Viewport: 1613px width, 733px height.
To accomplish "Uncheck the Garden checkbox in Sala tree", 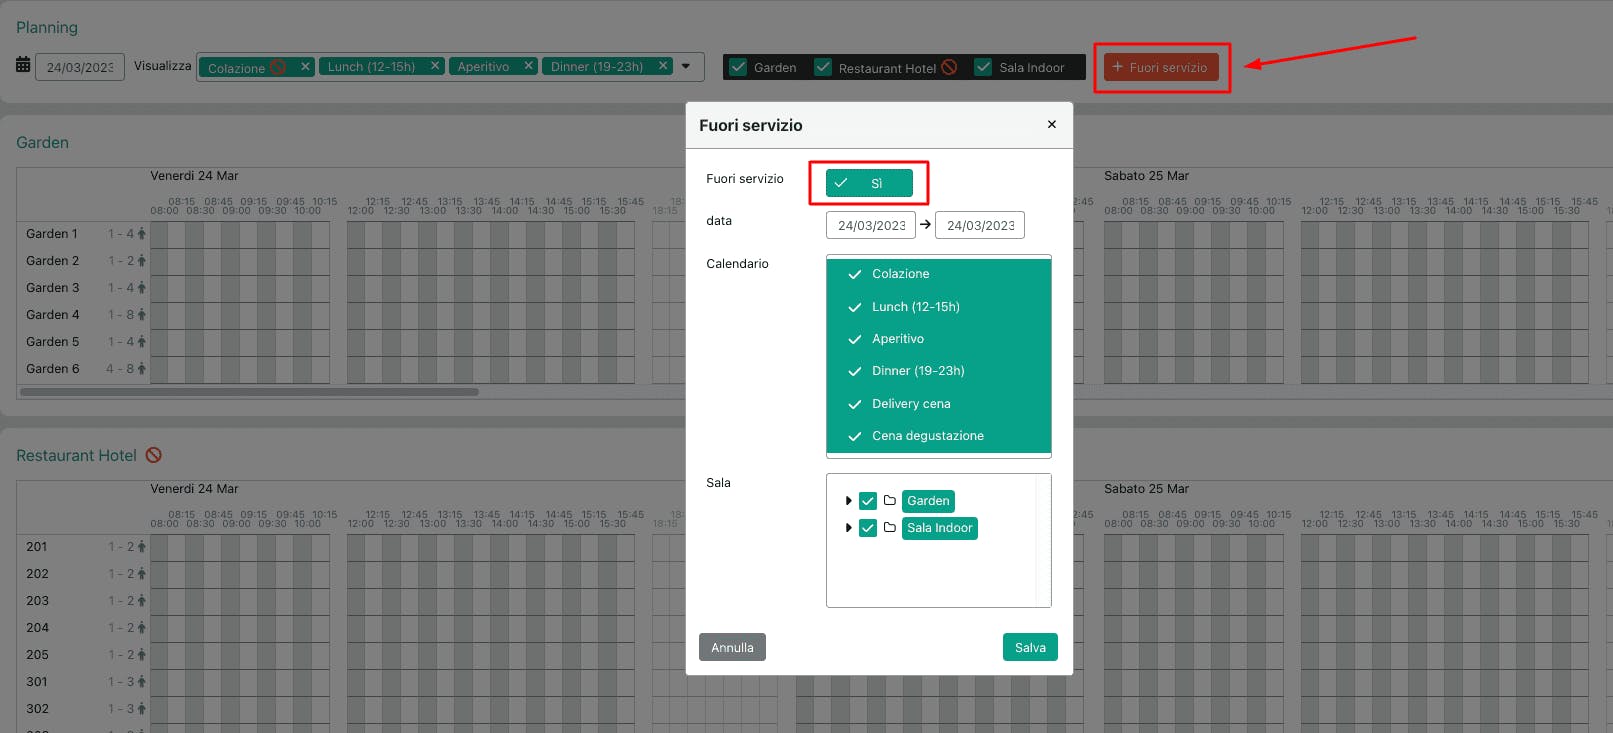I will (868, 501).
